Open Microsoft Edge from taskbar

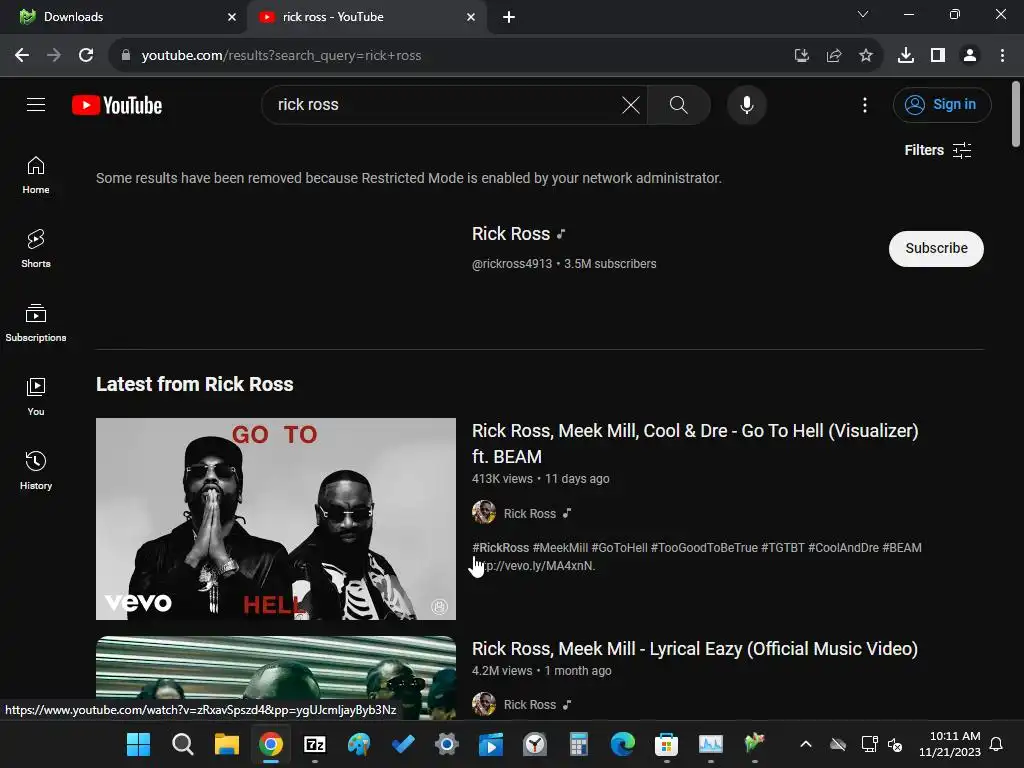pyautogui.click(x=622, y=744)
